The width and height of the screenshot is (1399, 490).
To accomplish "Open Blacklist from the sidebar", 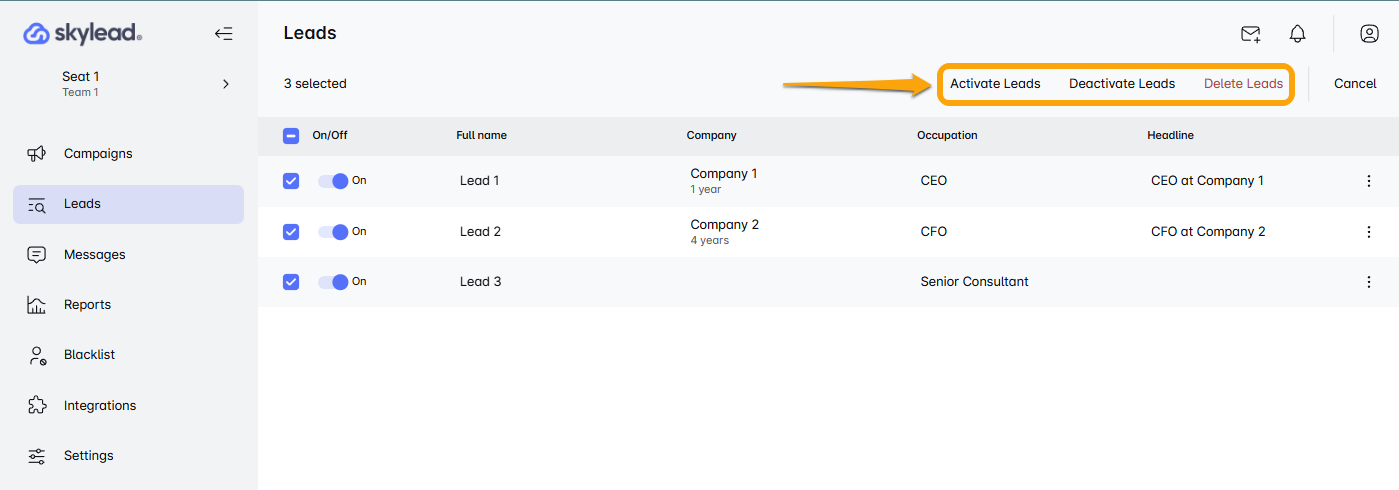I will coord(89,355).
